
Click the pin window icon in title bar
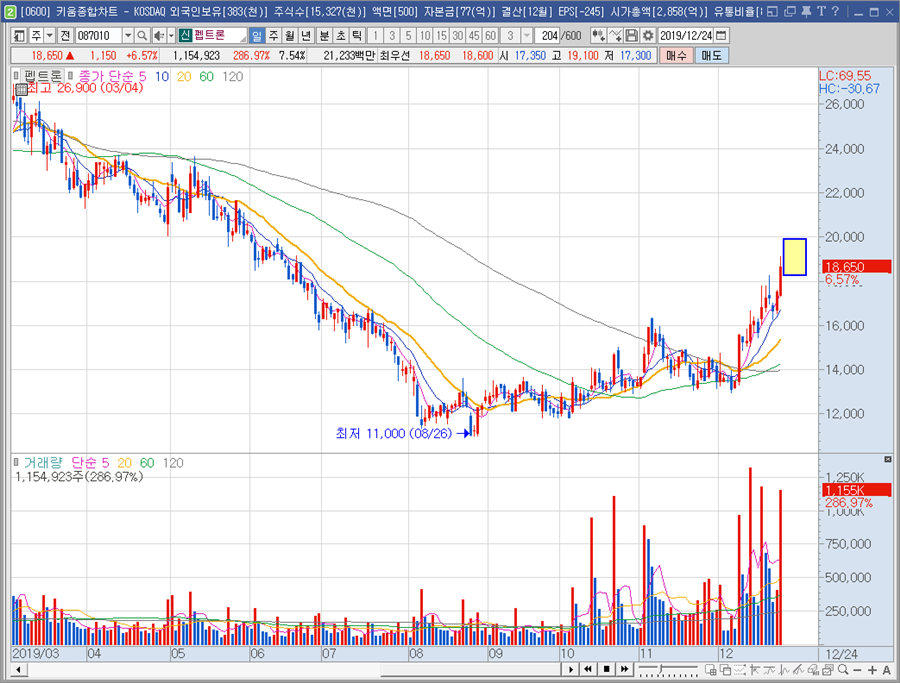(x=806, y=11)
